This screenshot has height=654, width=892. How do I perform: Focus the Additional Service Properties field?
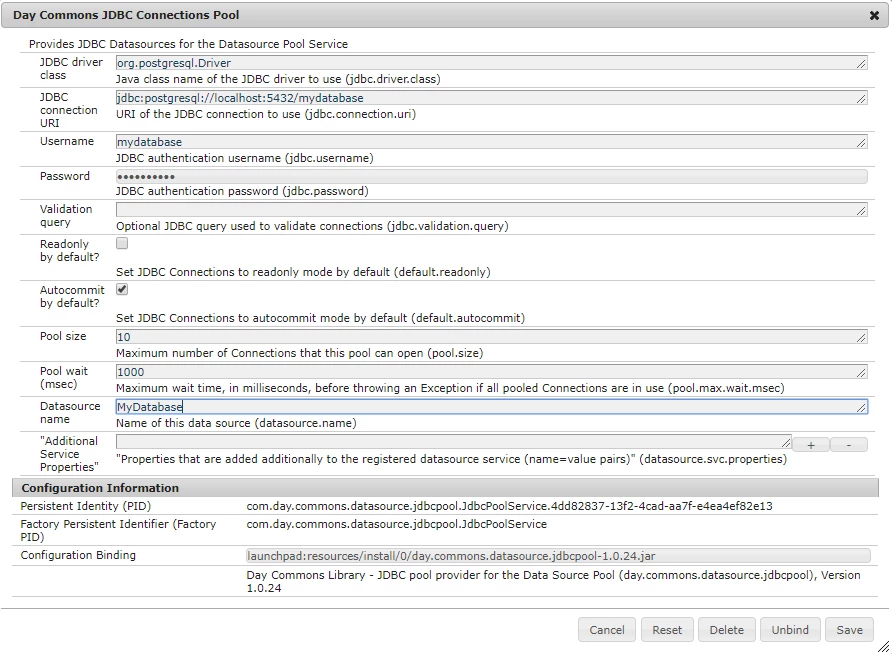tap(453, 442)
